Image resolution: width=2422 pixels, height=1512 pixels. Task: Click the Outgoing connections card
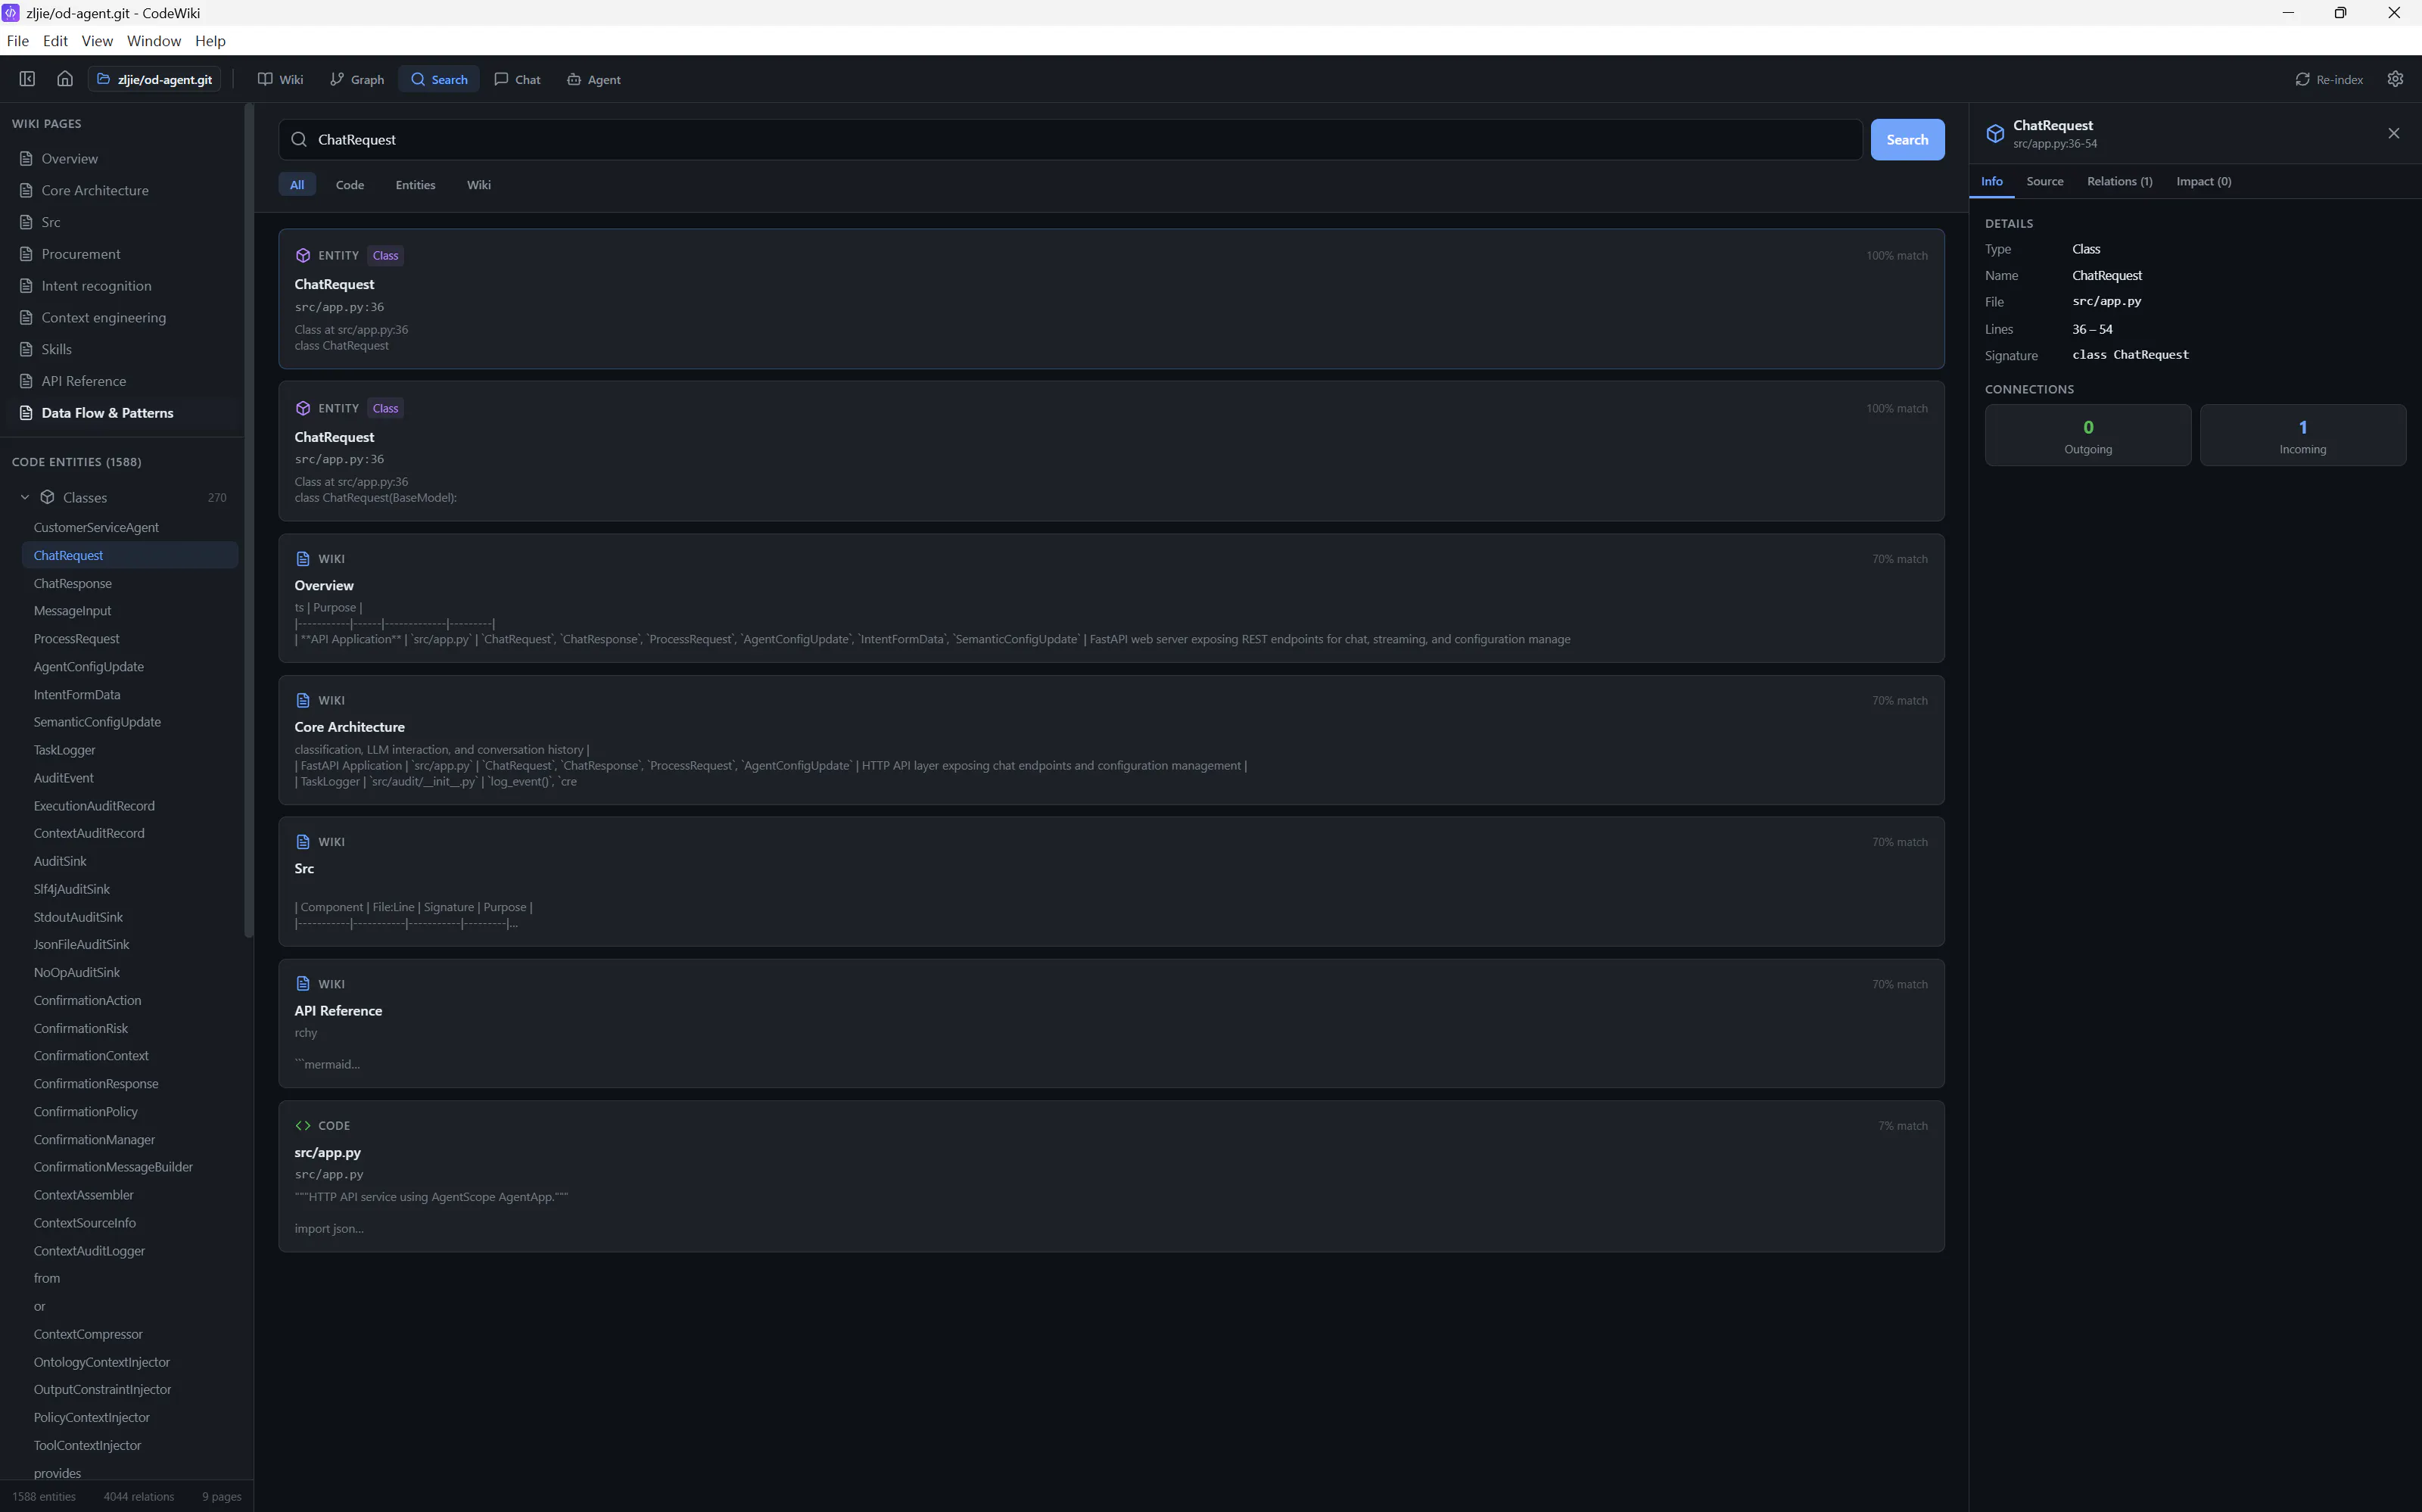click(x=2087, y=435)
